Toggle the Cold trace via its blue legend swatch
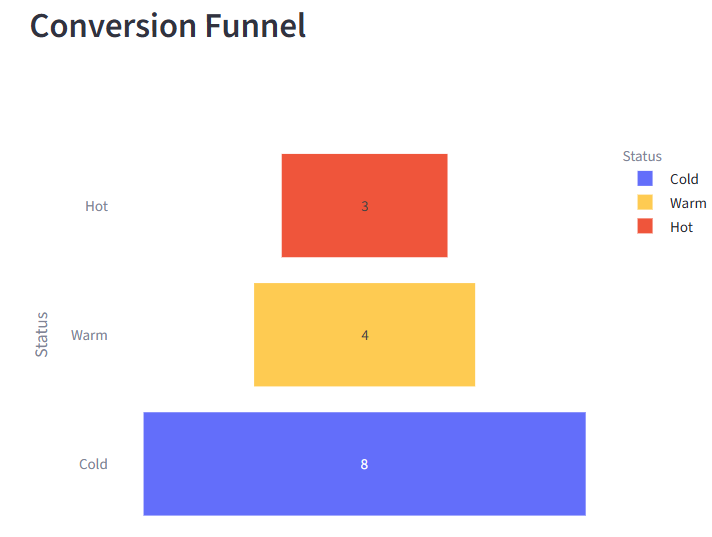The image size is (712, 537). click(x=645, y=179)
